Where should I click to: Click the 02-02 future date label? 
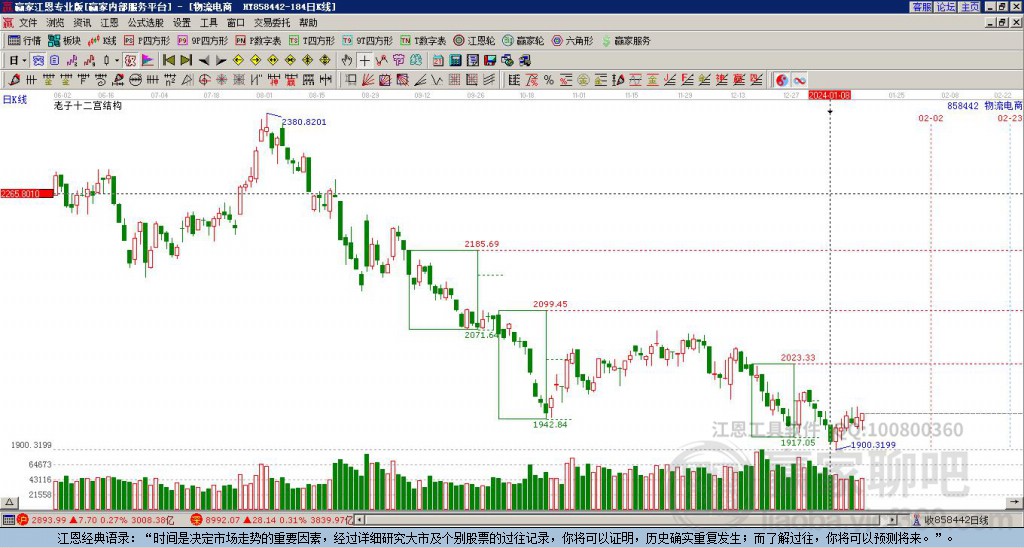coord(931,118)
